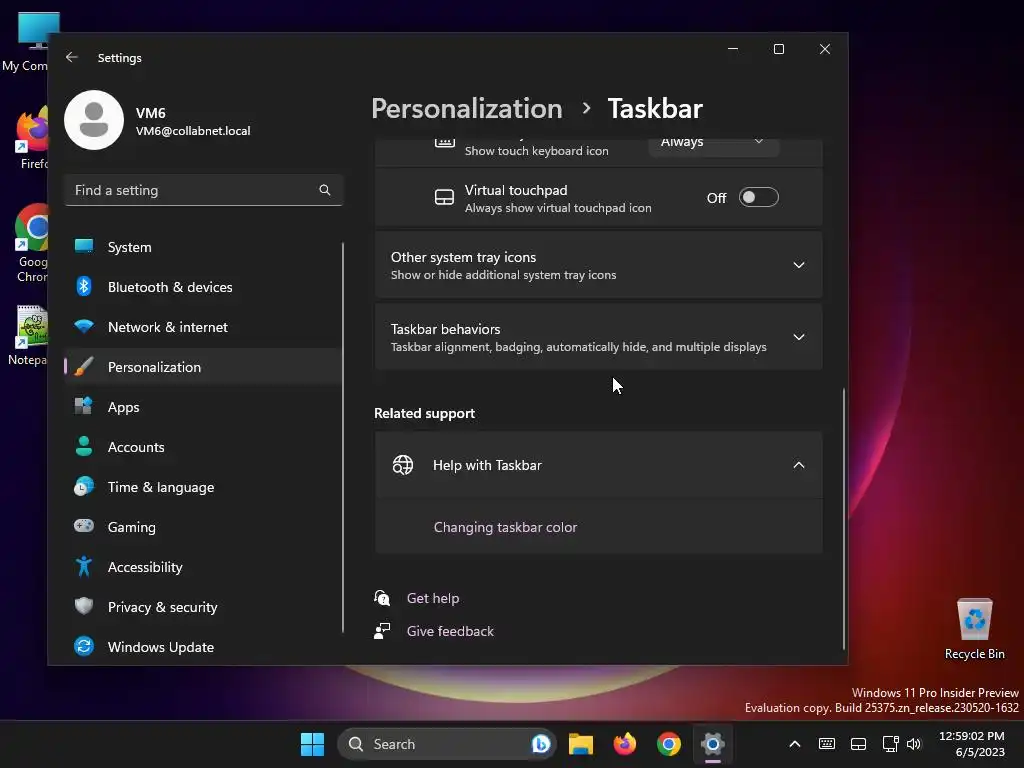Click the Give feedback link

point(450,631)
